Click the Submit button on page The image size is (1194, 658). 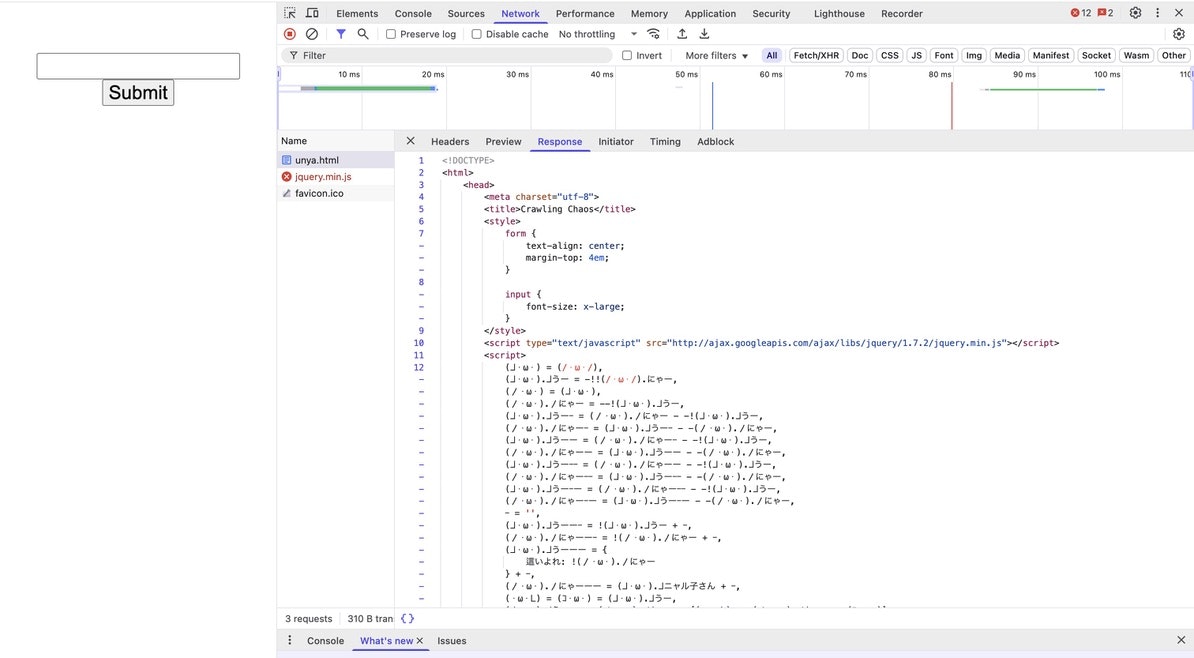[138, 93]
